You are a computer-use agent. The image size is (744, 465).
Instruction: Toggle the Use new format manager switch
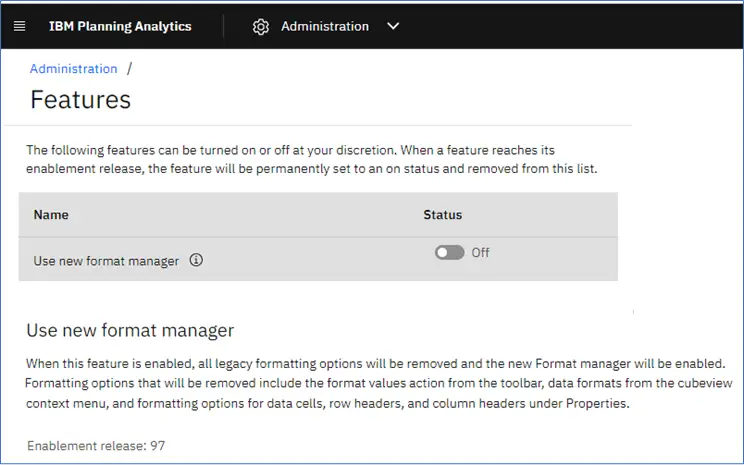(x=449, y=252)
